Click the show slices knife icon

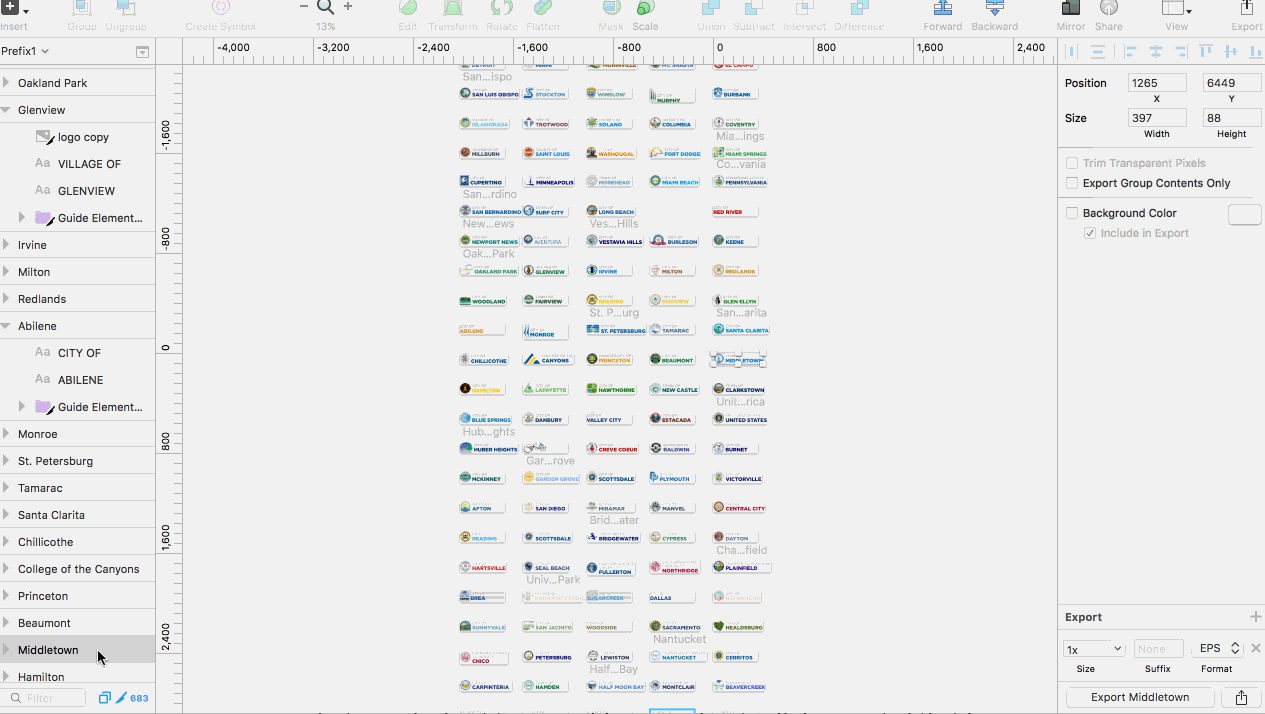123,698
